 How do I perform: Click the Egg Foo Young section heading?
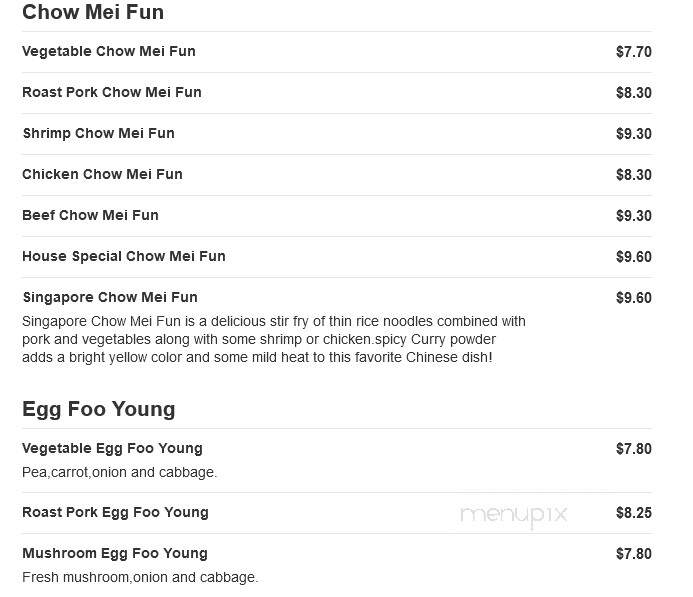(x=99, y=410)
